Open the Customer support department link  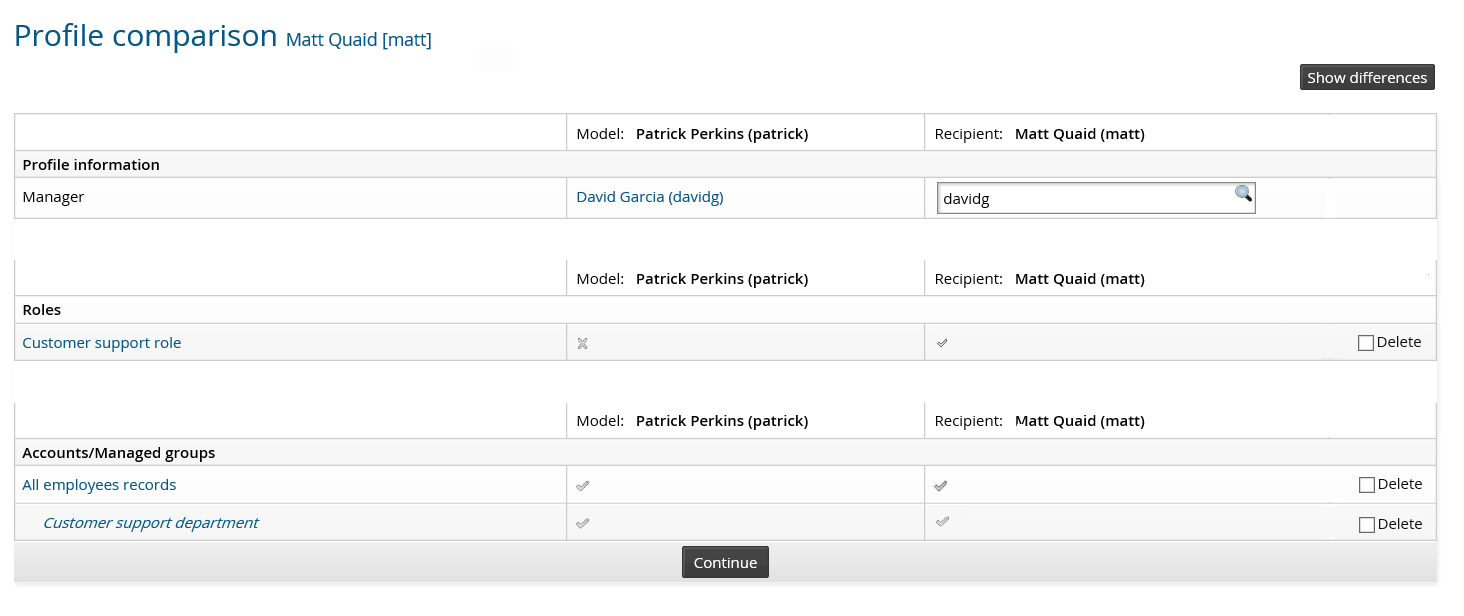[x=150, y=522]
